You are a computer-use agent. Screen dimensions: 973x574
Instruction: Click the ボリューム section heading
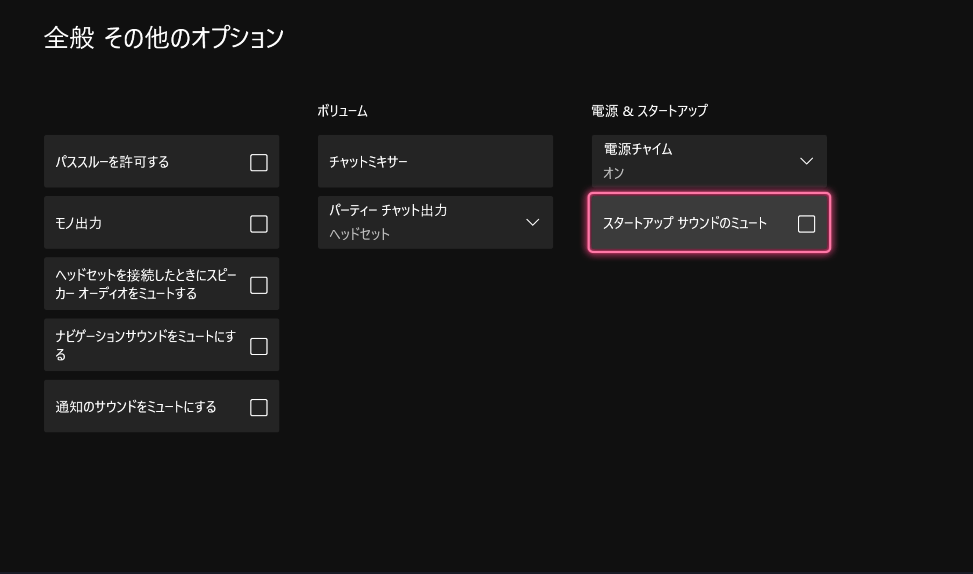pyautogui.click(x=343, y=111)
